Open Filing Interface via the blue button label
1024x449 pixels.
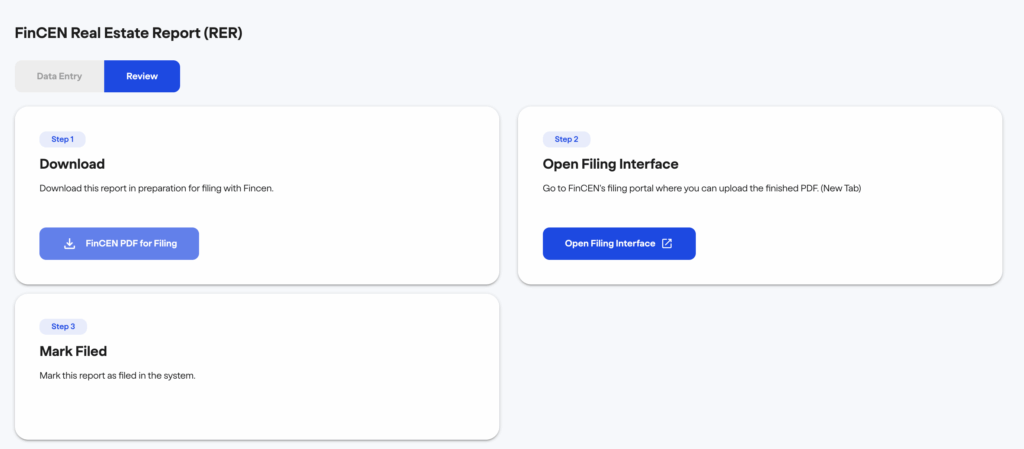click(x=609, y=243)
